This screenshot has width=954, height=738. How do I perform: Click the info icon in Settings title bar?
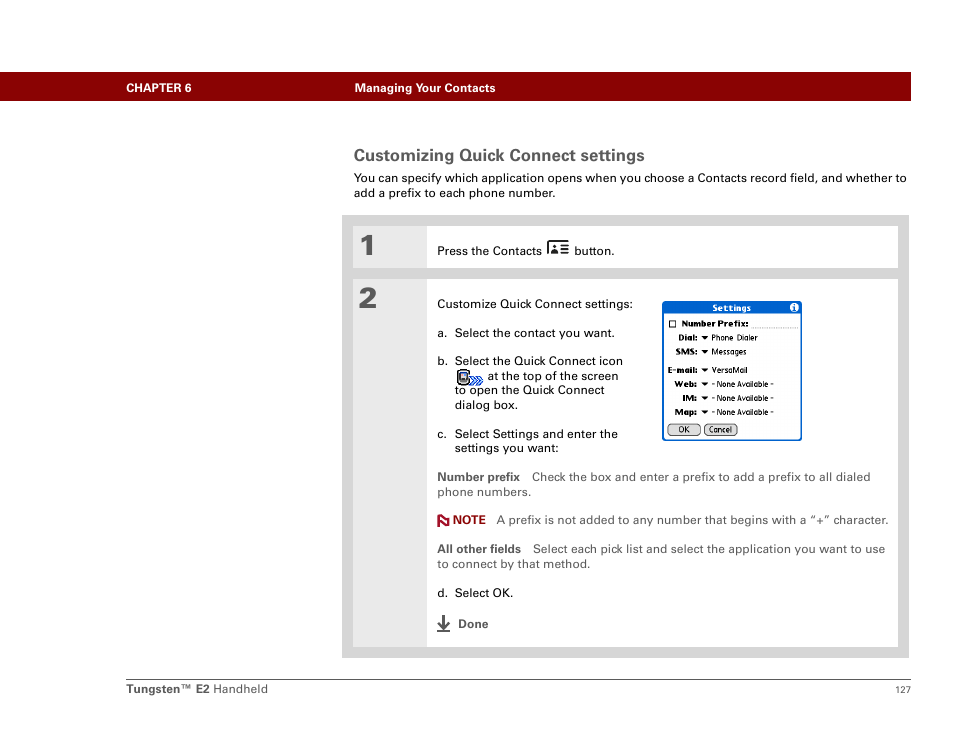point(793,308)
